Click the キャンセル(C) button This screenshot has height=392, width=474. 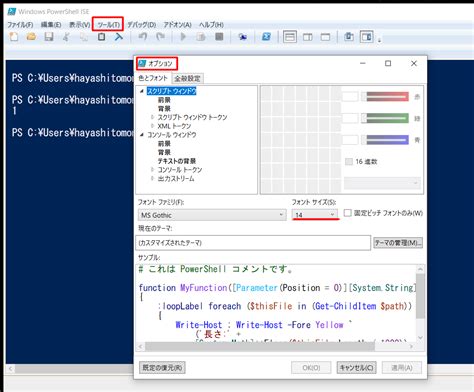point(356,368)
